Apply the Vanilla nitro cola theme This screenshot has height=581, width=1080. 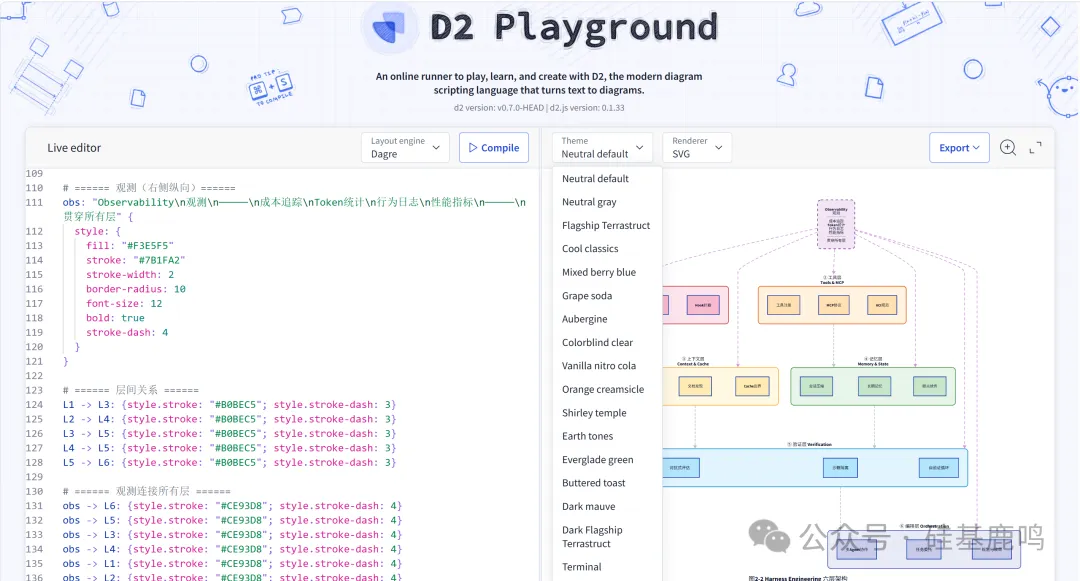(598, 366)
